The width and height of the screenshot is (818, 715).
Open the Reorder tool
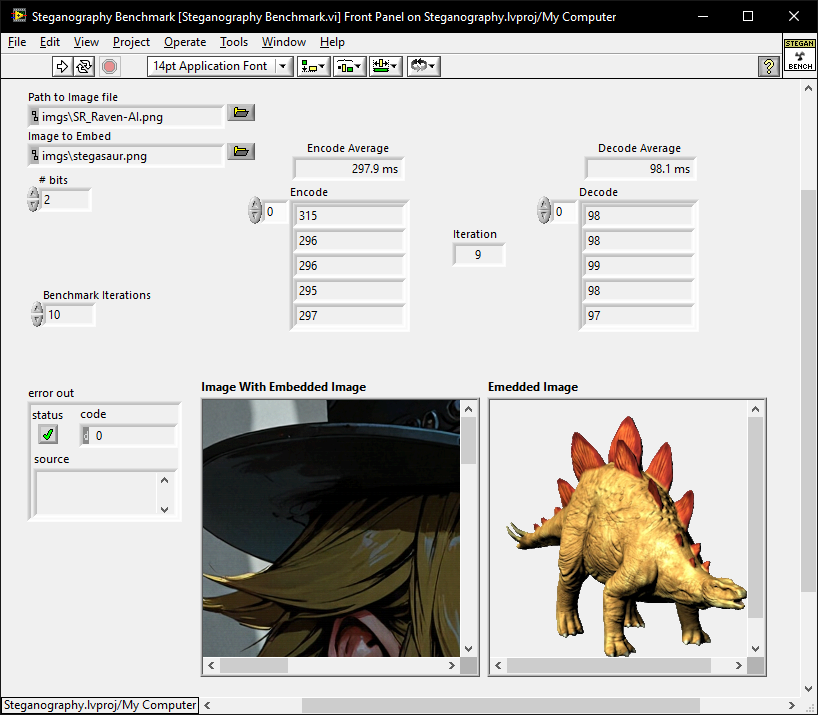tap(423, 66)
